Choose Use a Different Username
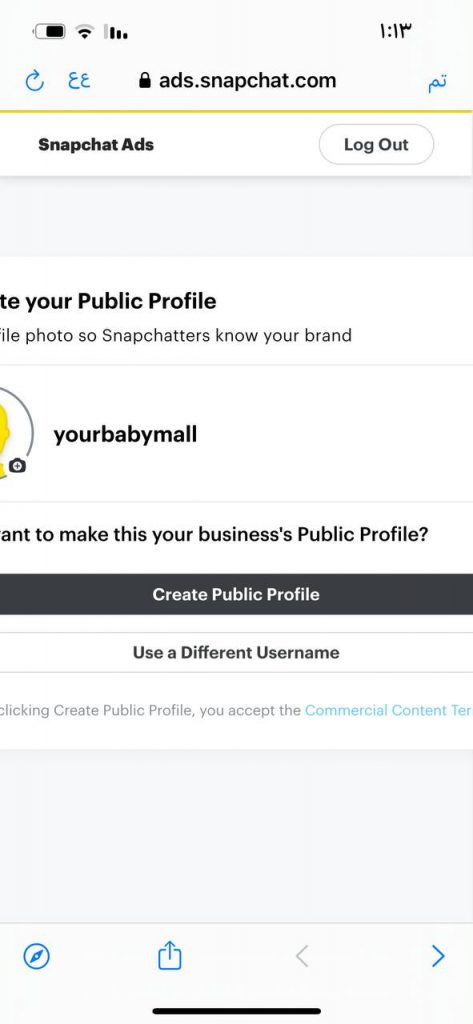Viewport: 473px width, 1024px height. click(x=236, y=652)
